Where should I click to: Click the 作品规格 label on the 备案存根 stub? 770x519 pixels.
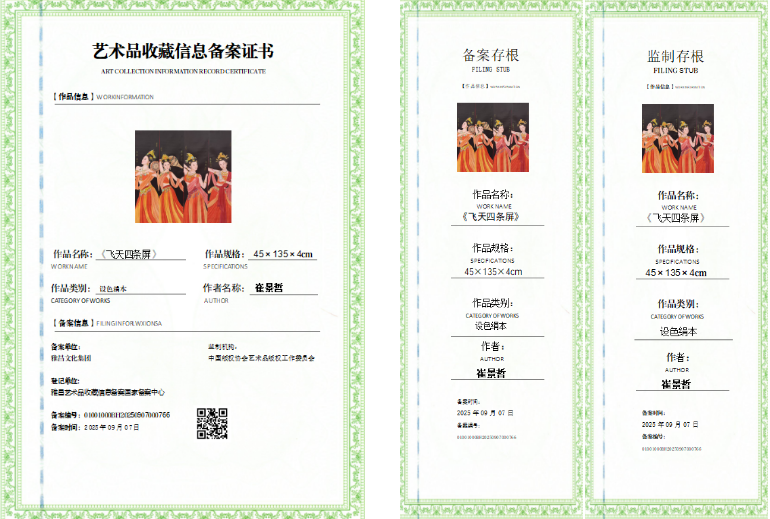click(493, 248)
